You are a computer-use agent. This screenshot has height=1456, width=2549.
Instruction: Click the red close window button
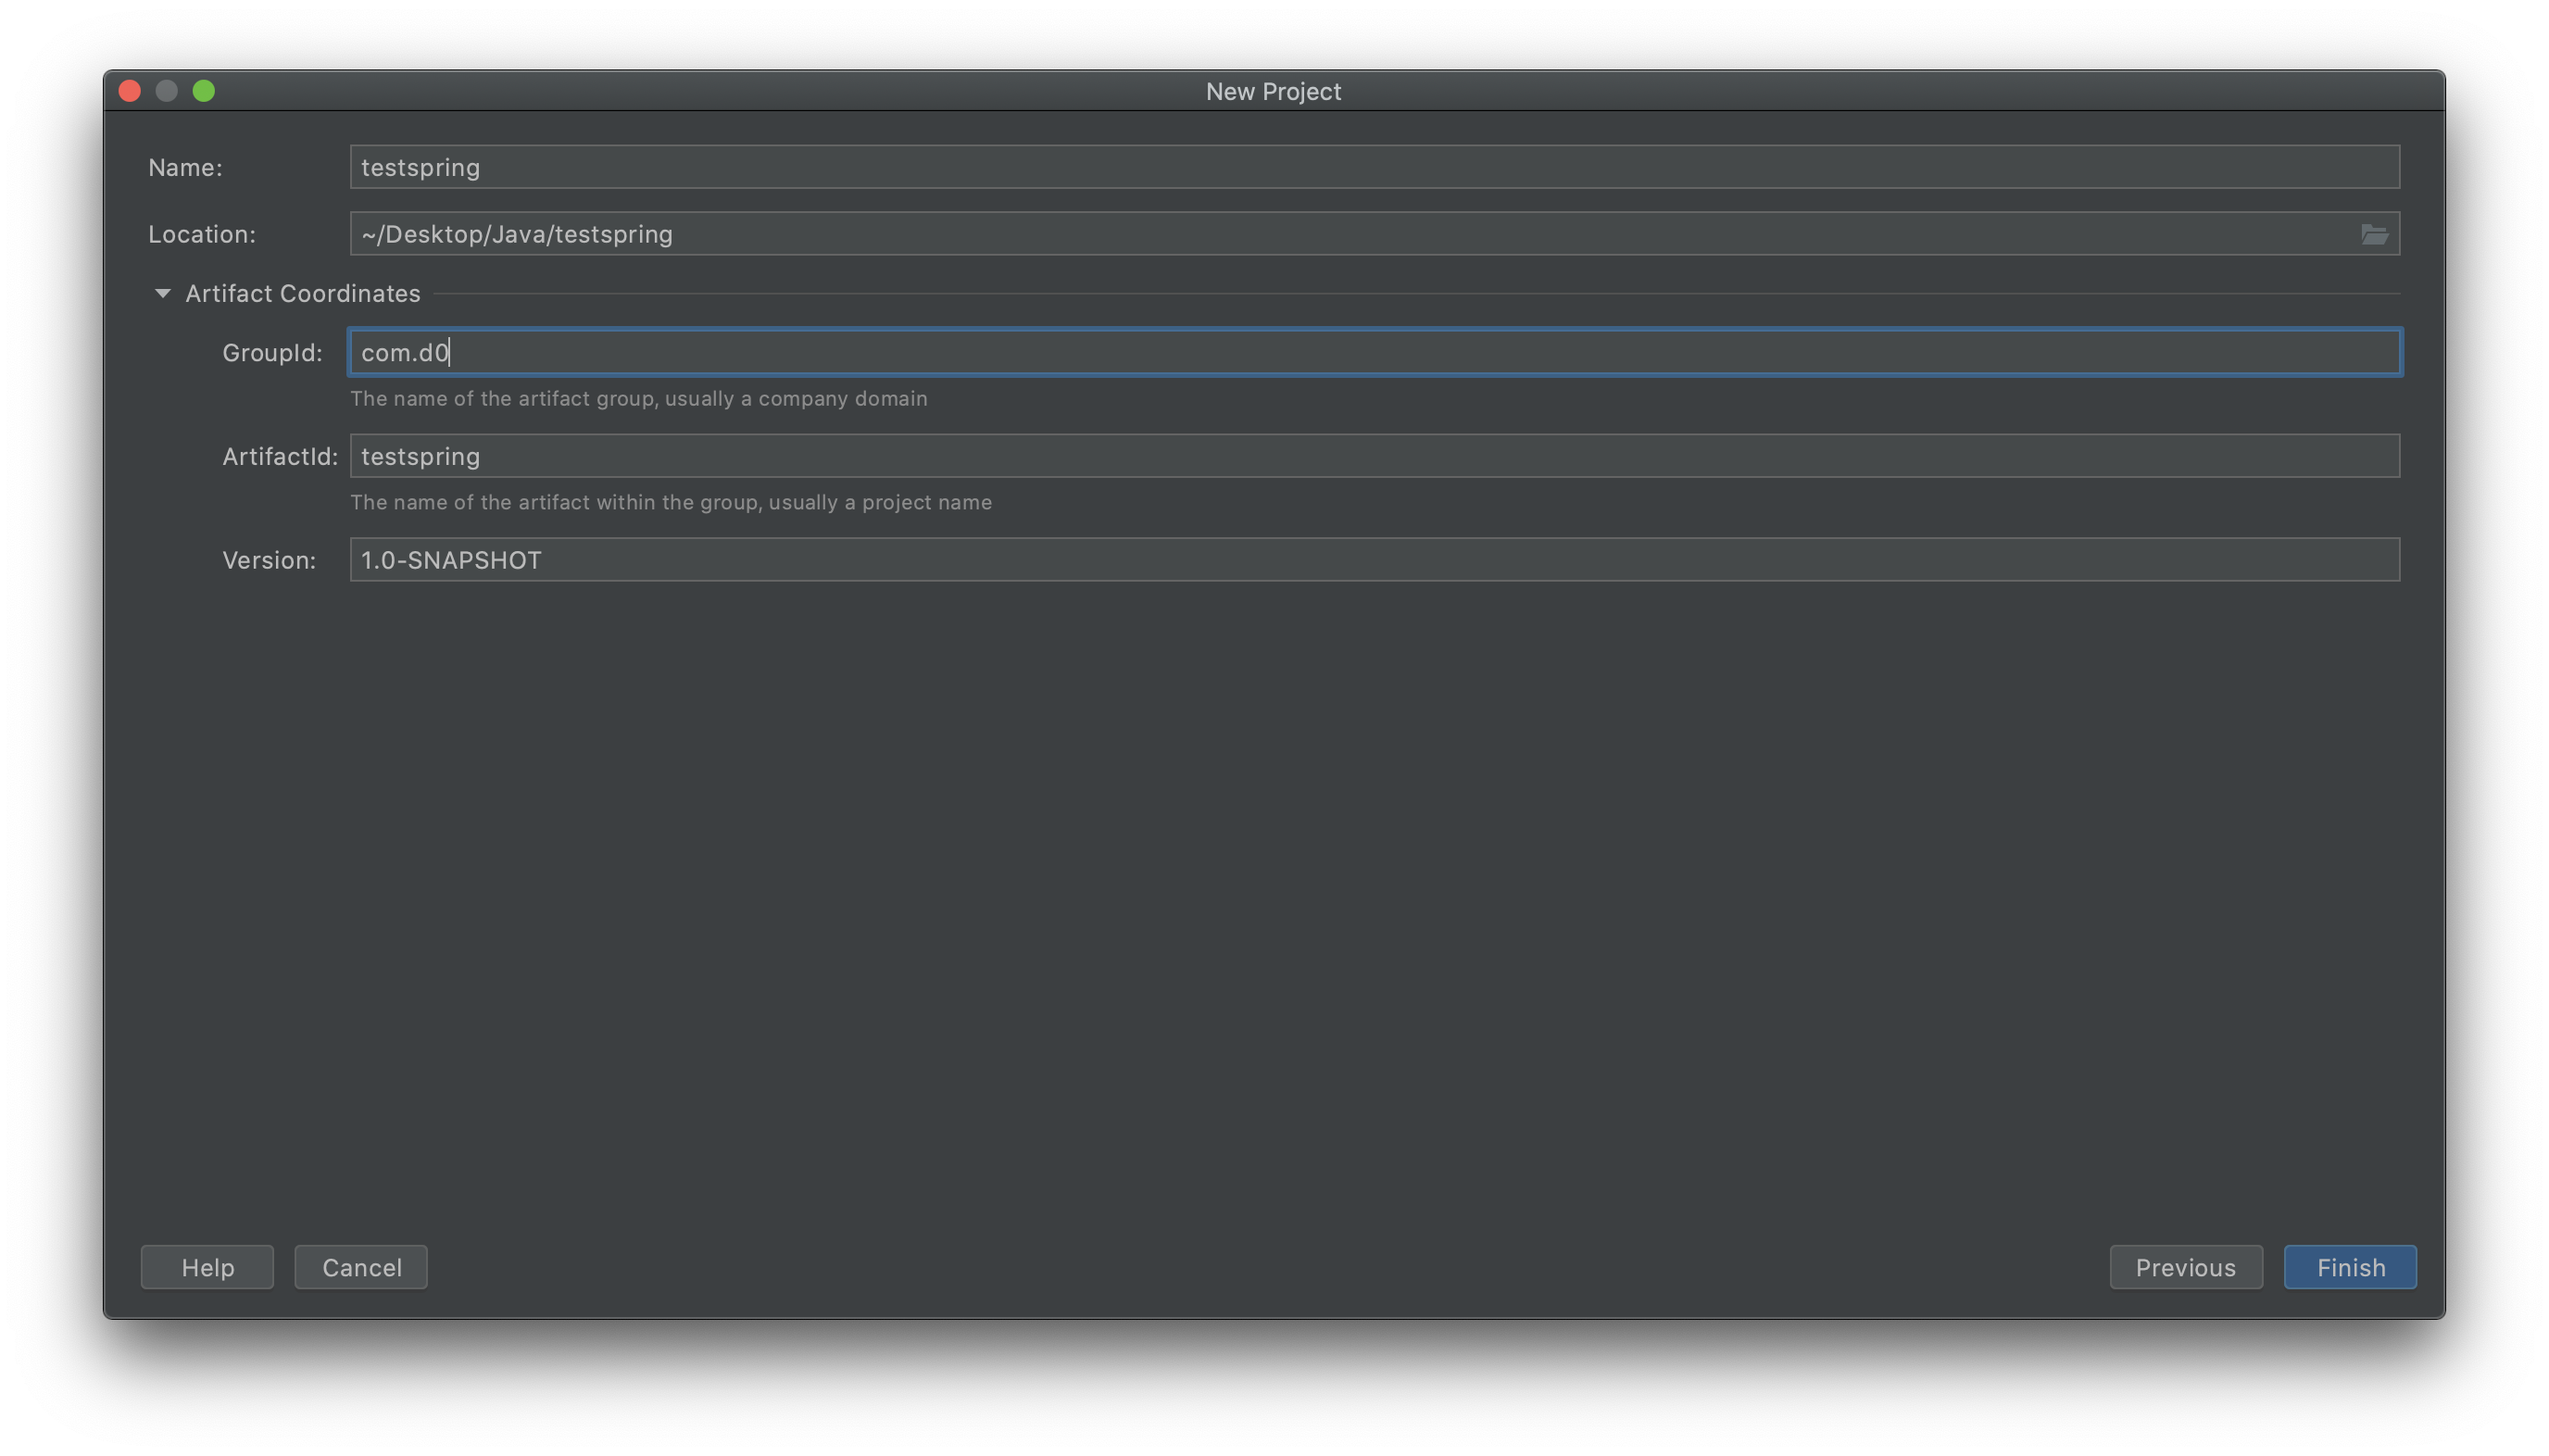coord(130,91)
